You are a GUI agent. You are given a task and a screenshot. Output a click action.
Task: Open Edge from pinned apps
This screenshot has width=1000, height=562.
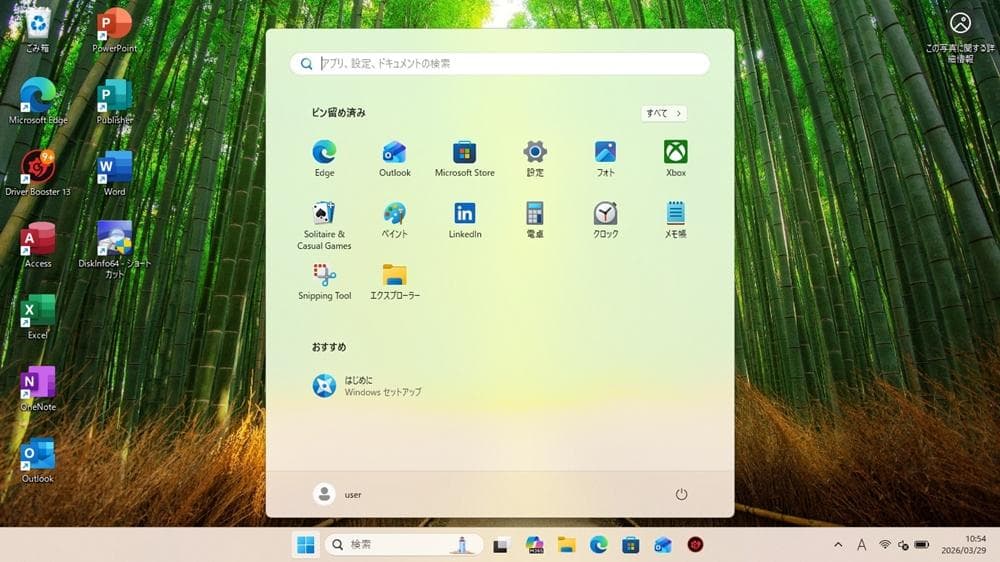(x=324, y=158)
